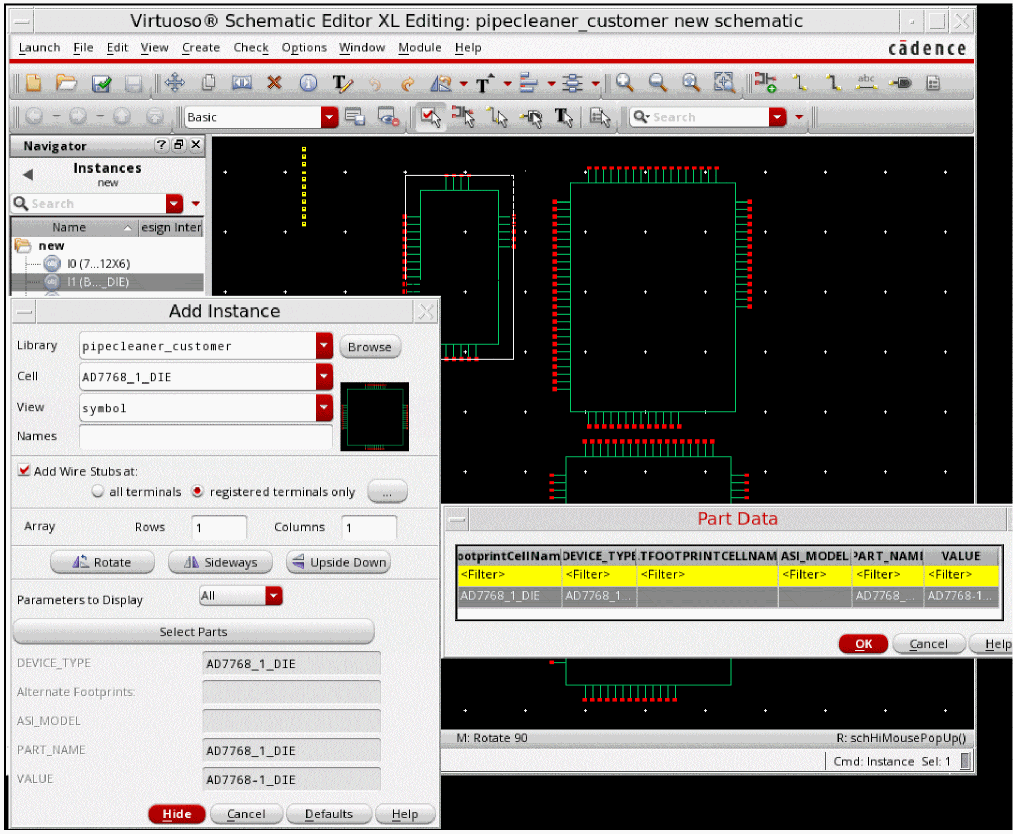Image resolution: width=1013 pixels, height=834 pixels.
Task: Click the red X Delete icon
Action: point(274,84)
